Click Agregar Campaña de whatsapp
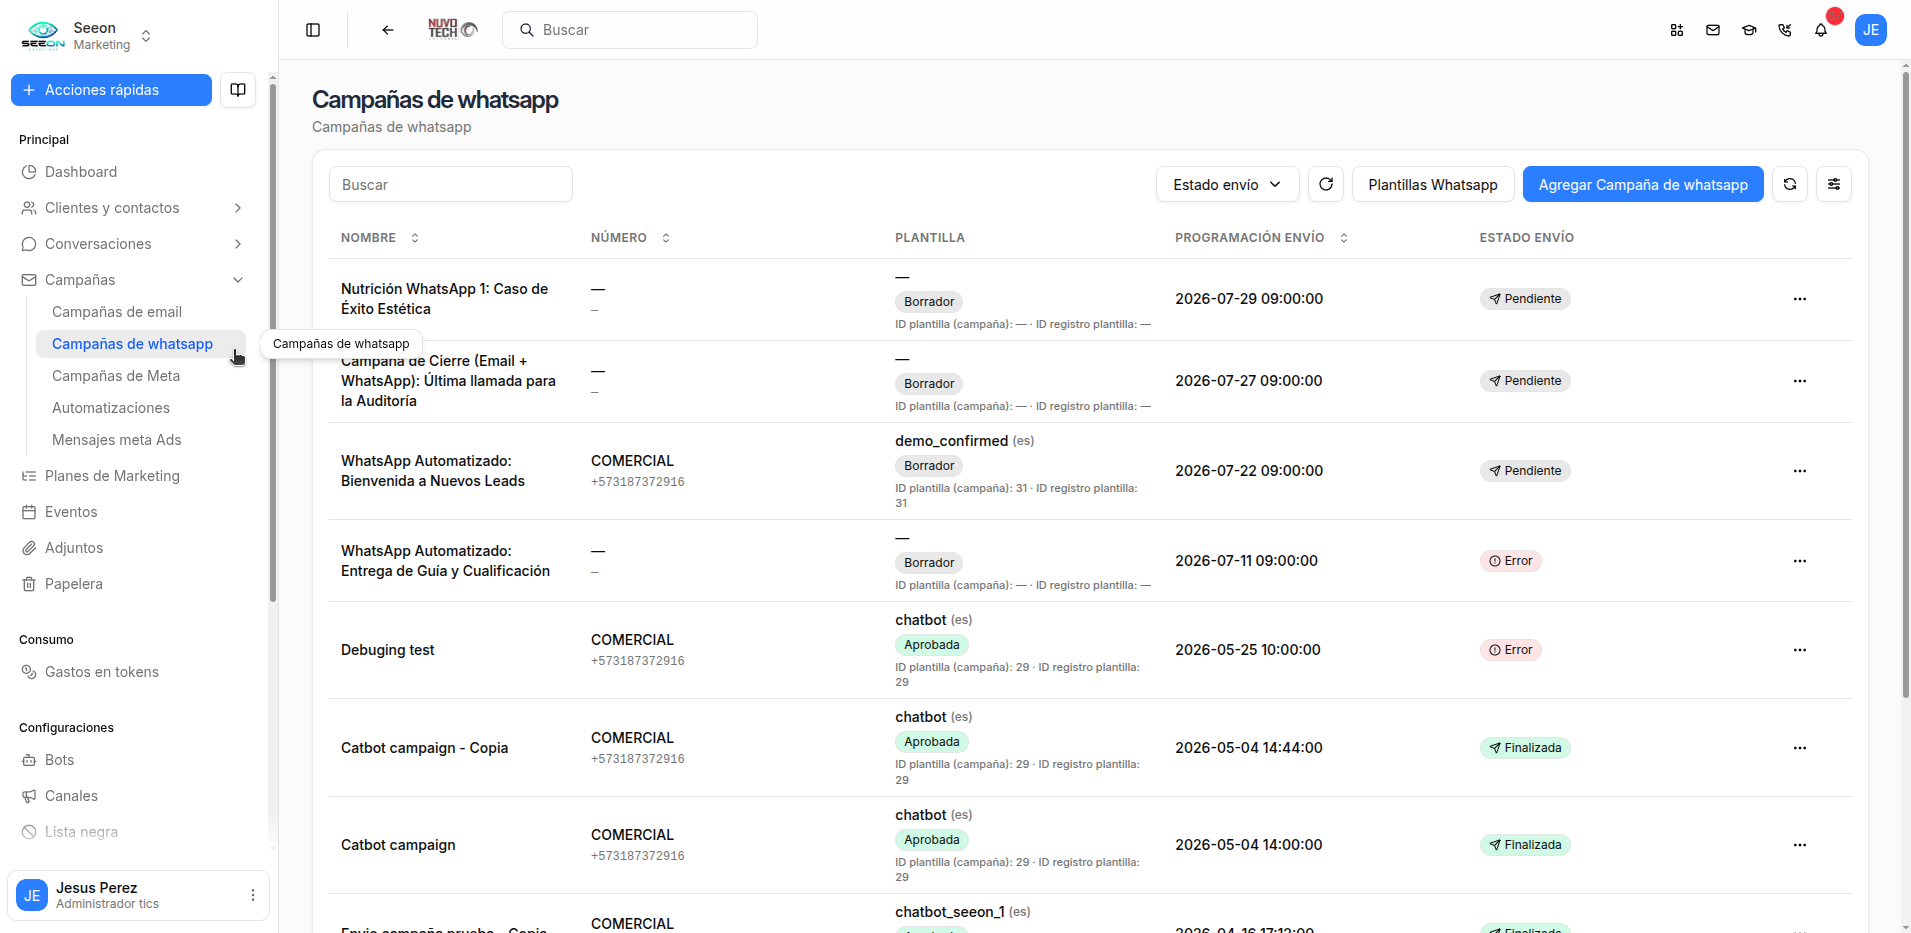Viewport: 1911px width, 933px height. tap(1643, 184)
